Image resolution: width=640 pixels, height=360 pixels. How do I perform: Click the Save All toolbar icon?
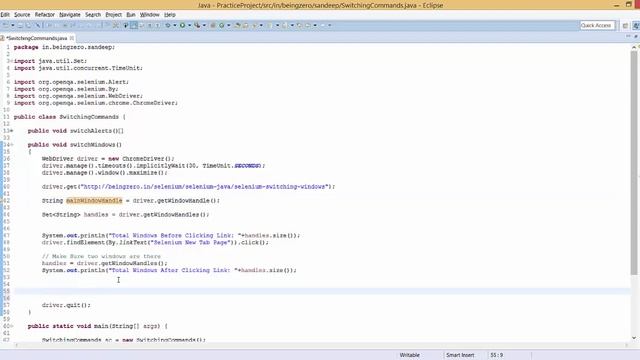coord(28,25)
